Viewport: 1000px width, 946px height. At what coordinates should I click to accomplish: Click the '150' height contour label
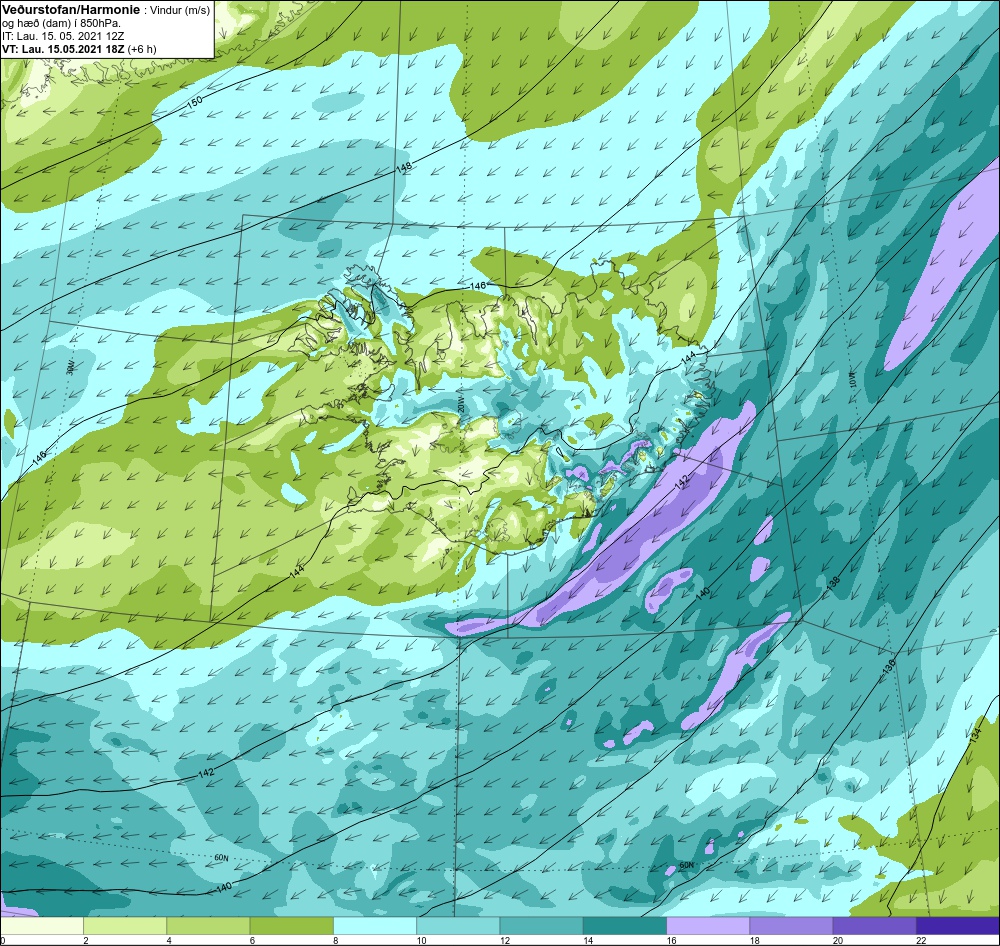[x=195, y=101]
